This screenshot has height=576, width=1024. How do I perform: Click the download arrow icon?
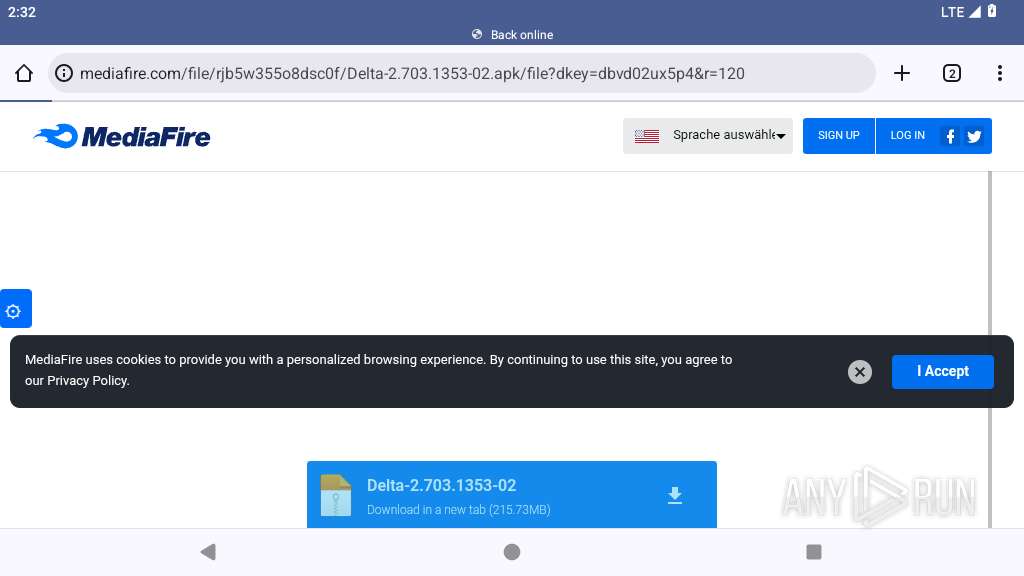(x=675, y=496)
